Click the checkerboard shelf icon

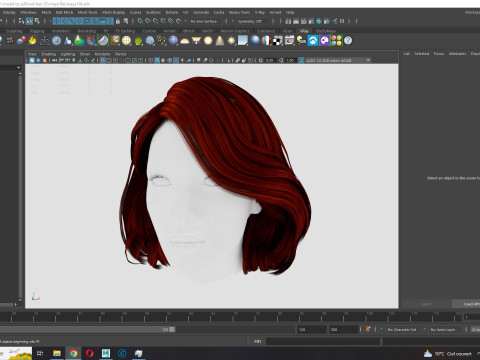278,41
